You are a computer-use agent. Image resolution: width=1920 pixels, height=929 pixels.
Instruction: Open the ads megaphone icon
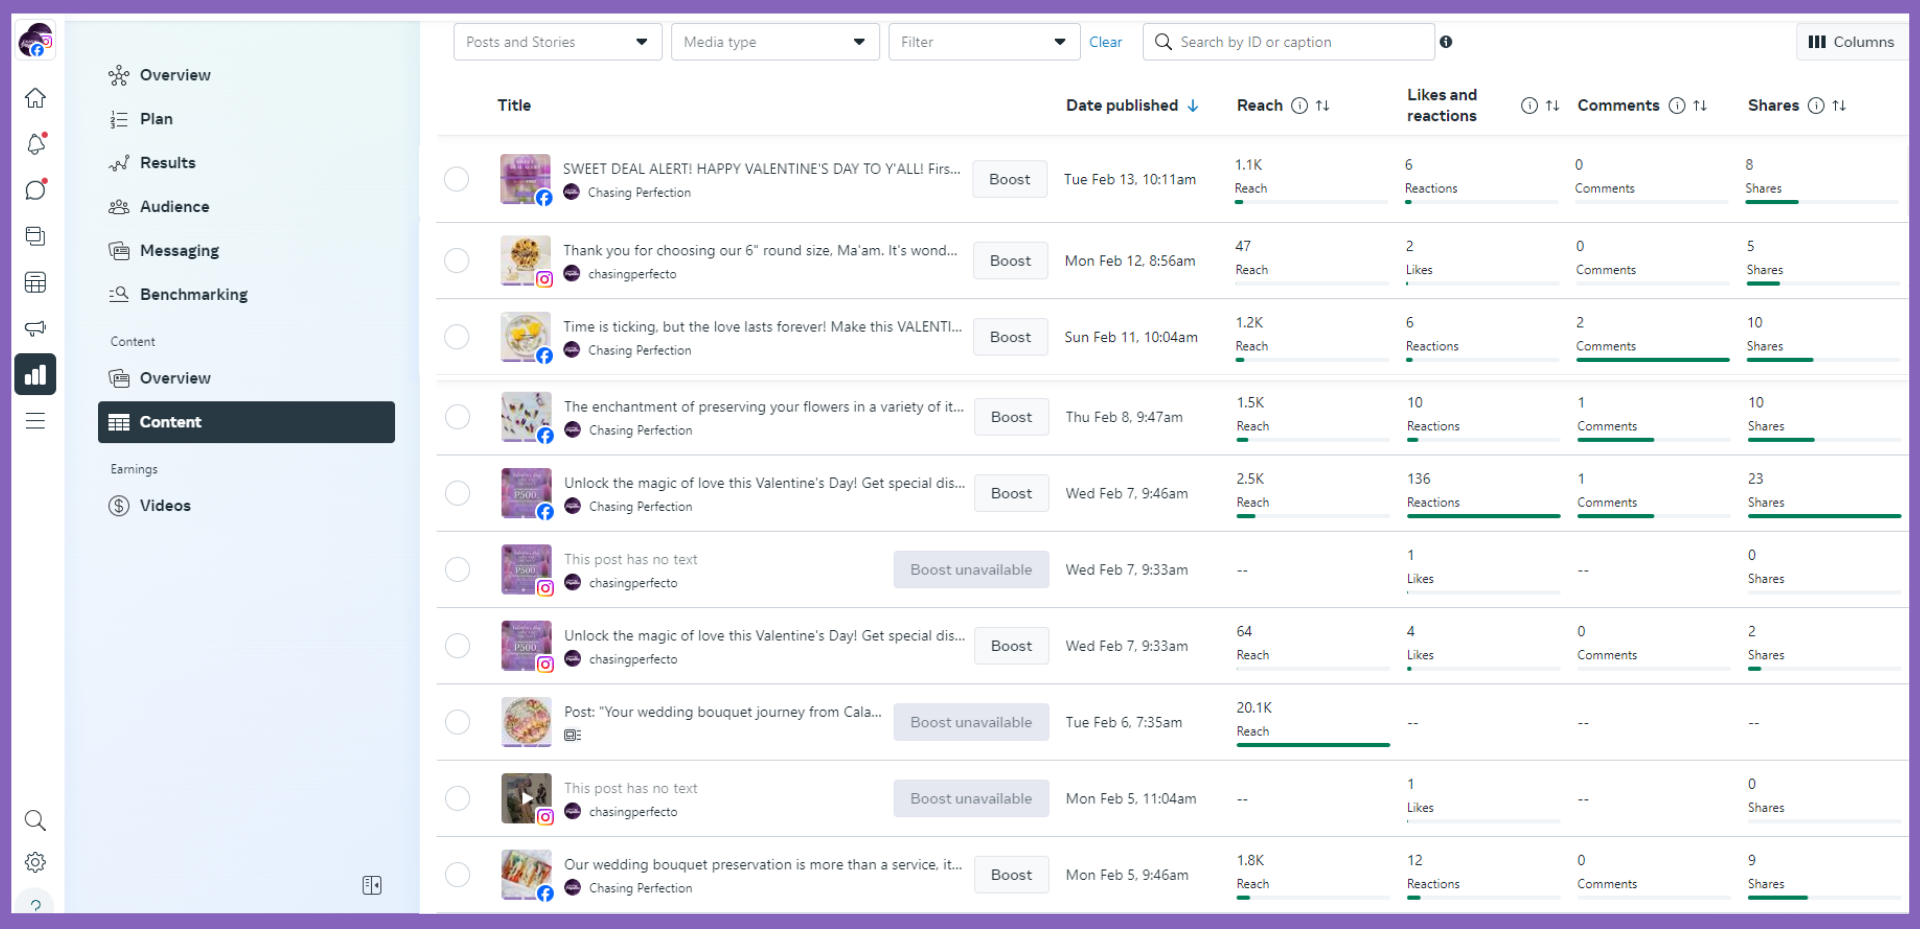35,328
